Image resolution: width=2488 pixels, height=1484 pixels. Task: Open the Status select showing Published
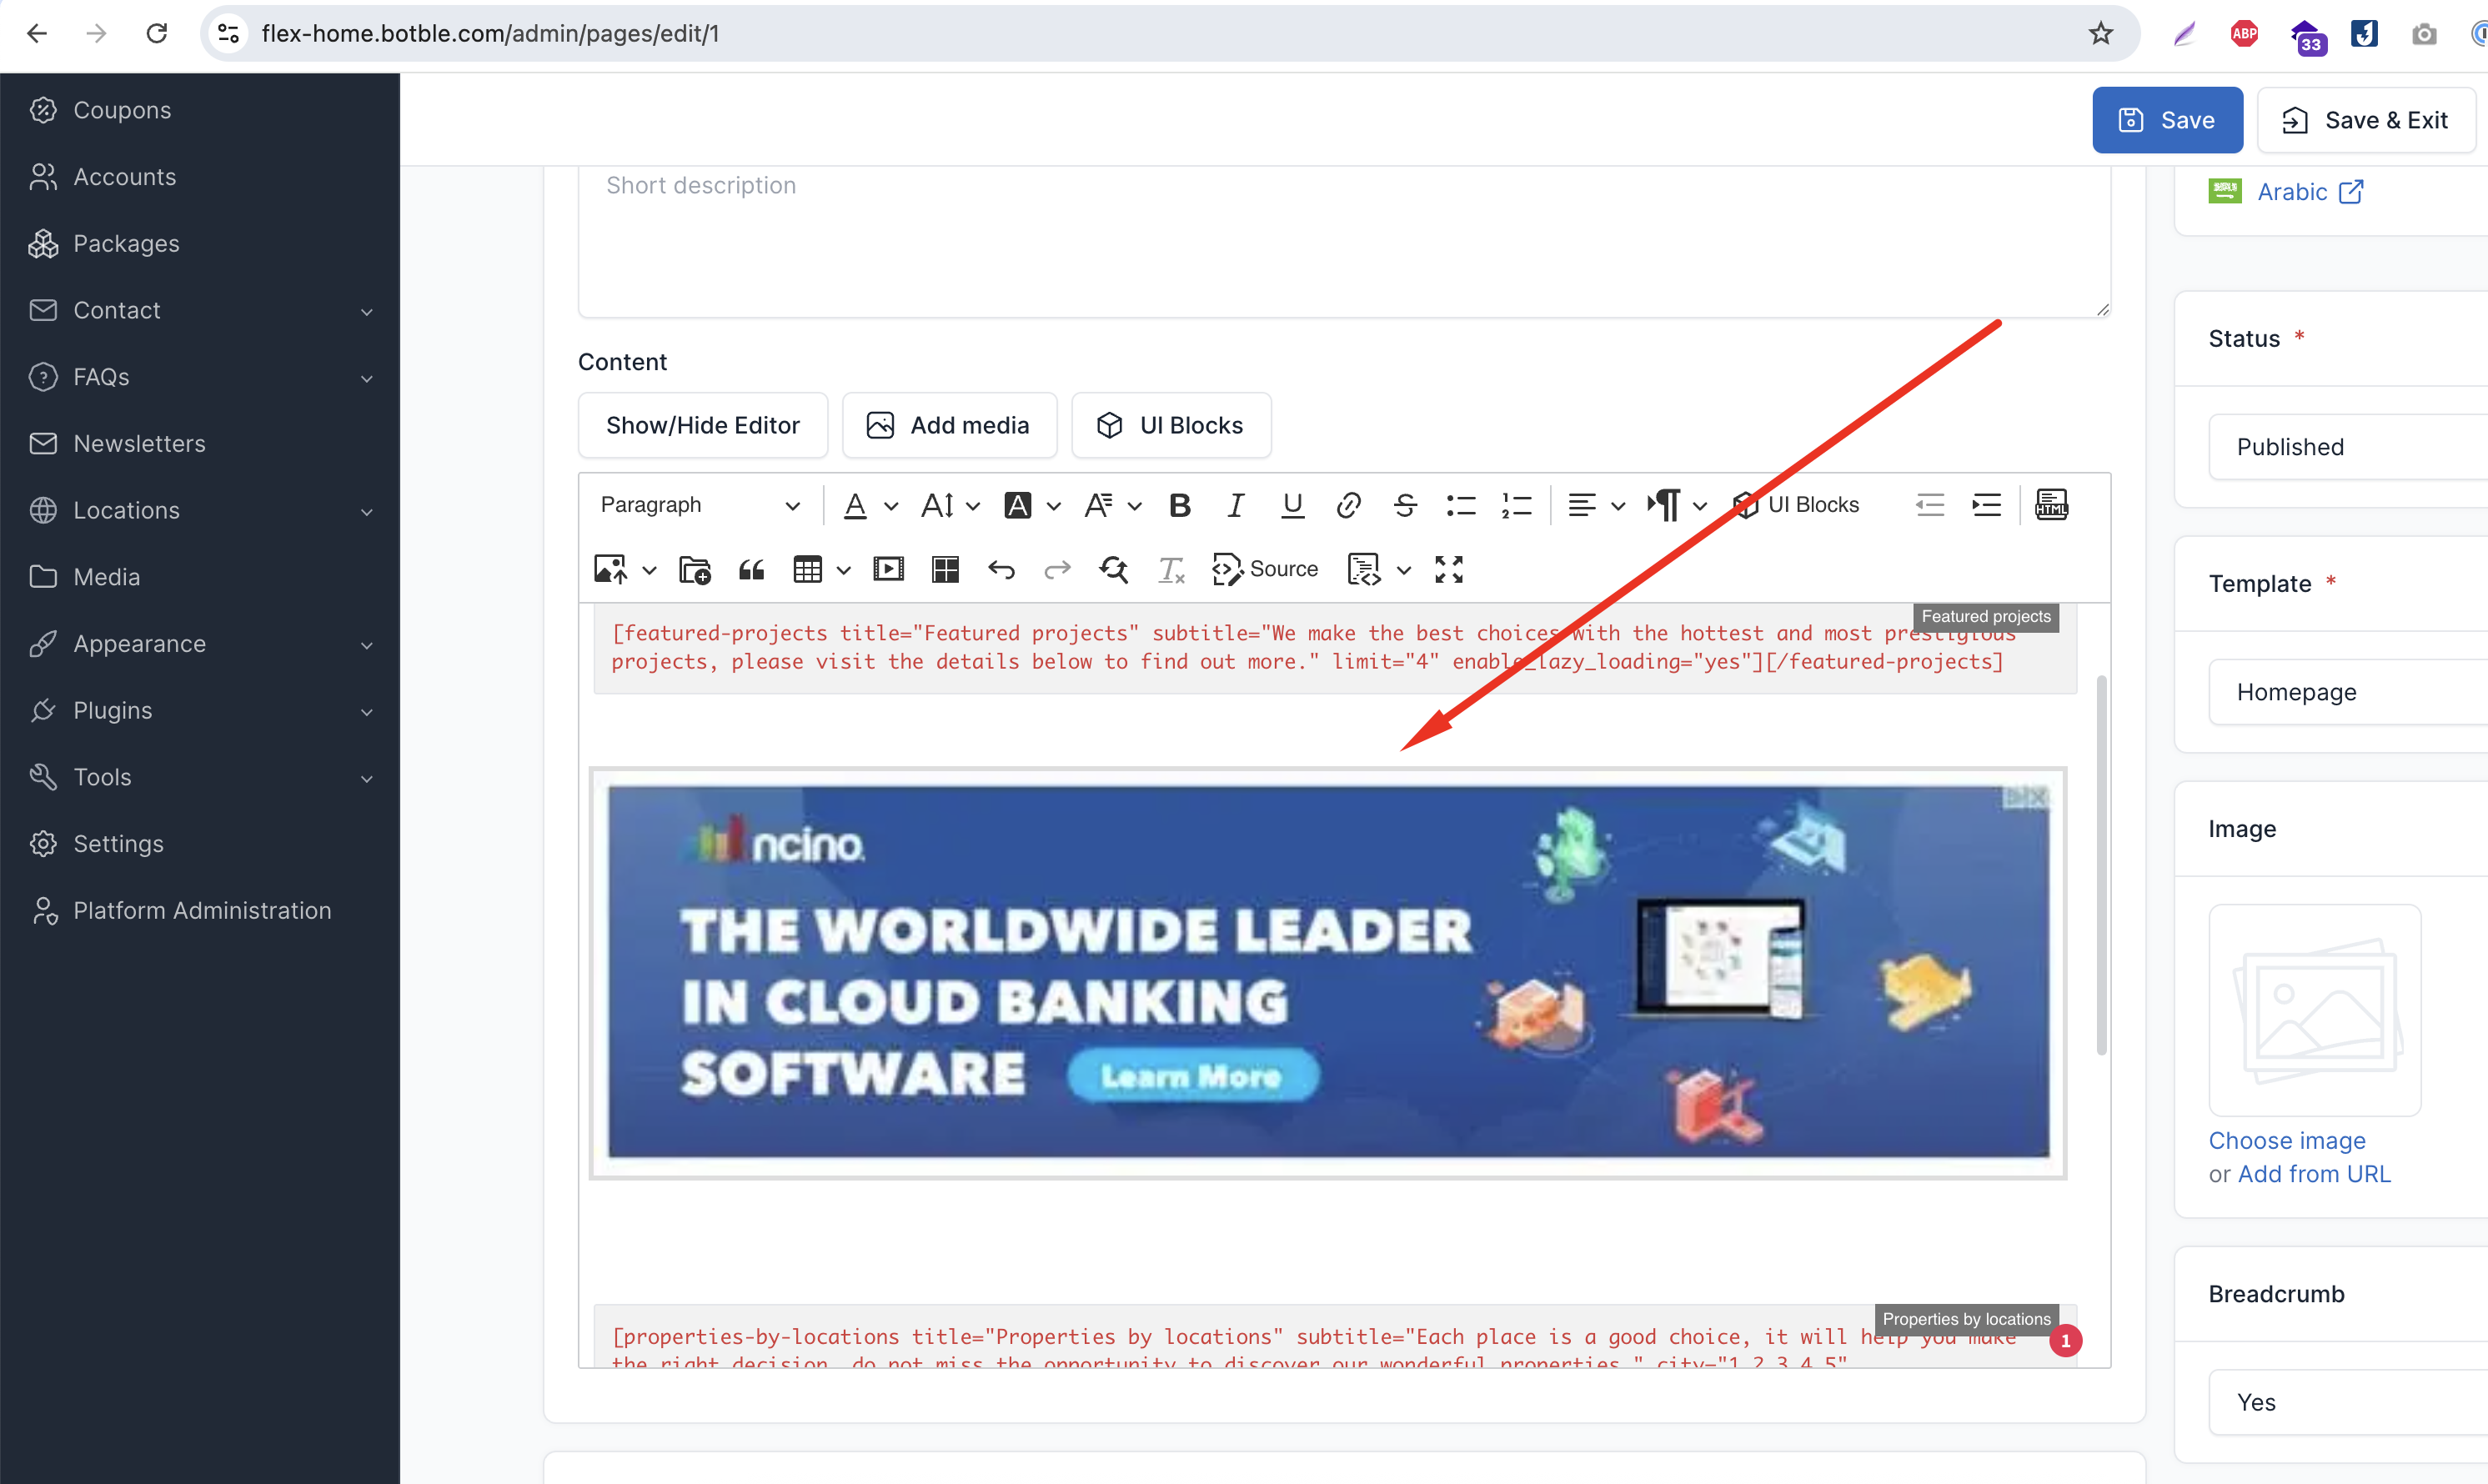click(2348, 447)
